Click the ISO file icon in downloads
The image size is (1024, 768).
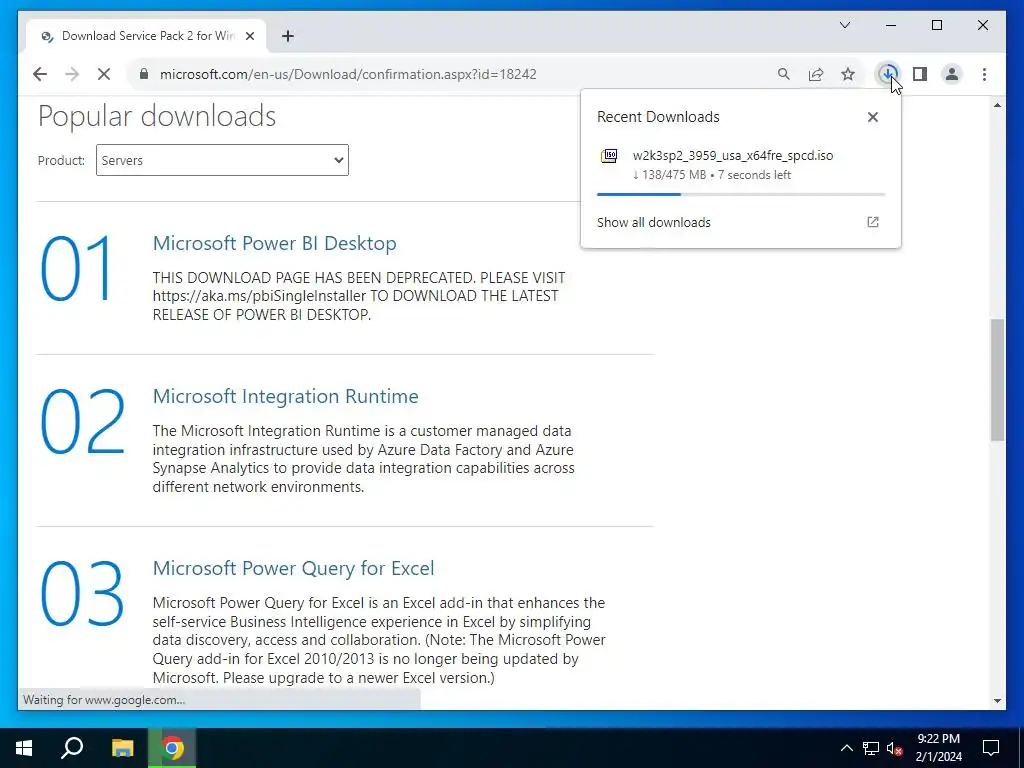click(x=609, y=156)
